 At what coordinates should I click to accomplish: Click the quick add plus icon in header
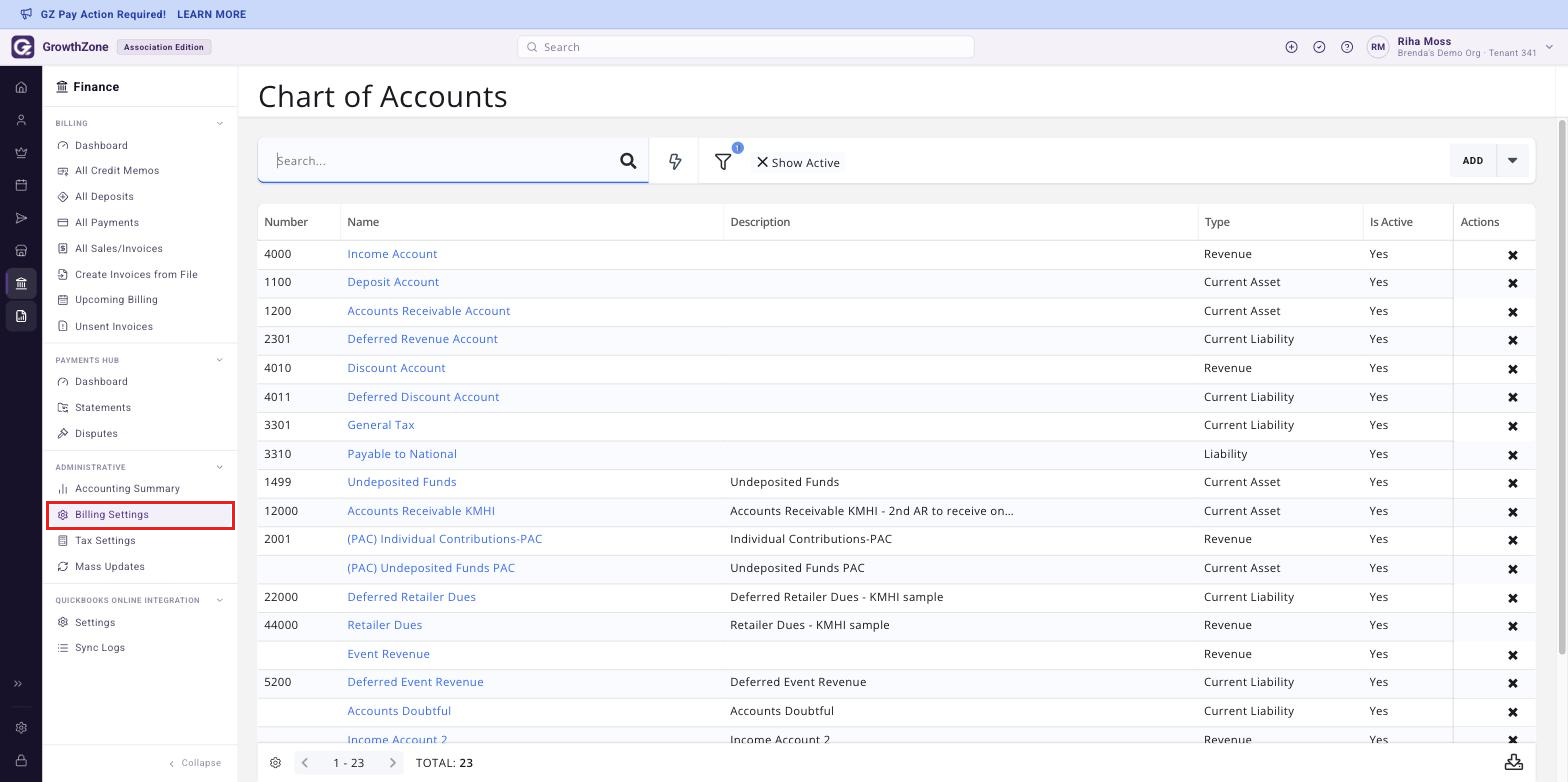click(1291, 47)
